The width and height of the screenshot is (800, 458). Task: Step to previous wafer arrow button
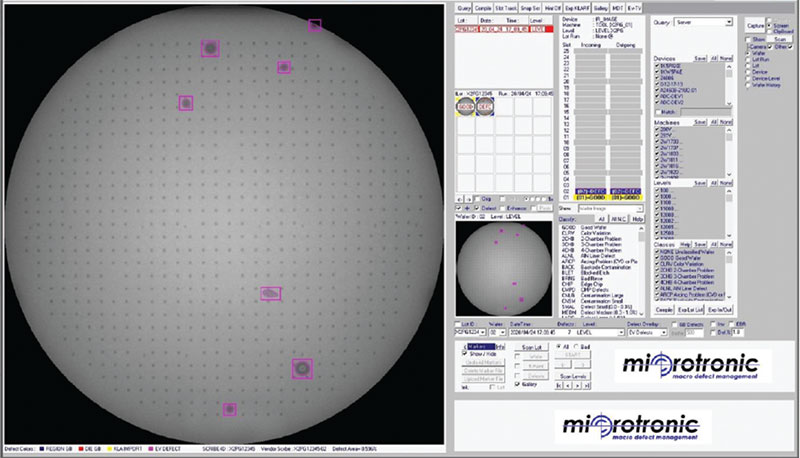(x=568, y=386)
